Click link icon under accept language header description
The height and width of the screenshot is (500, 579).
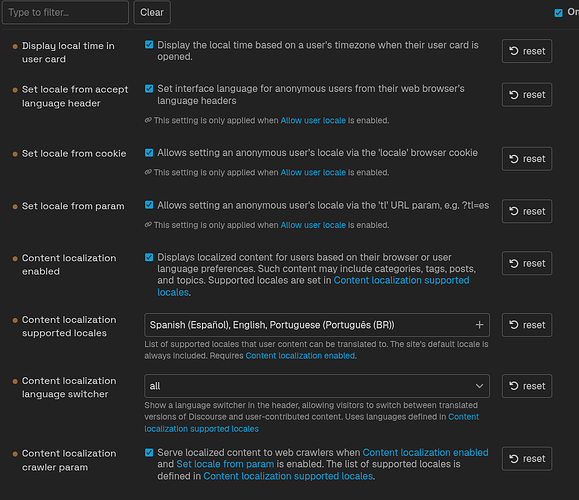point(148,120)
